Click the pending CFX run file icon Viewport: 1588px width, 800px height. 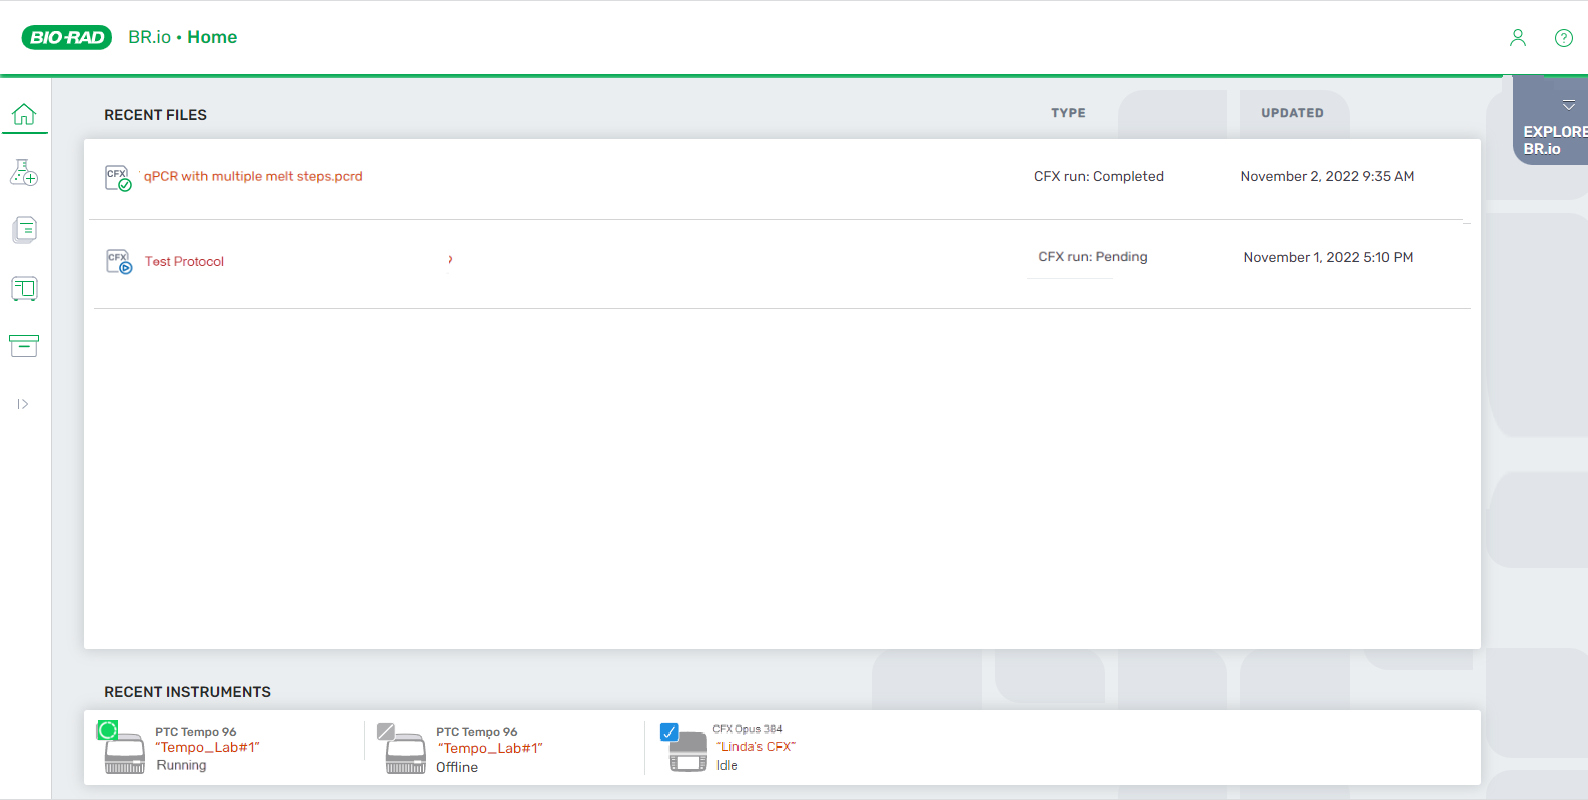pyautogui.click(x=119, y=262)
